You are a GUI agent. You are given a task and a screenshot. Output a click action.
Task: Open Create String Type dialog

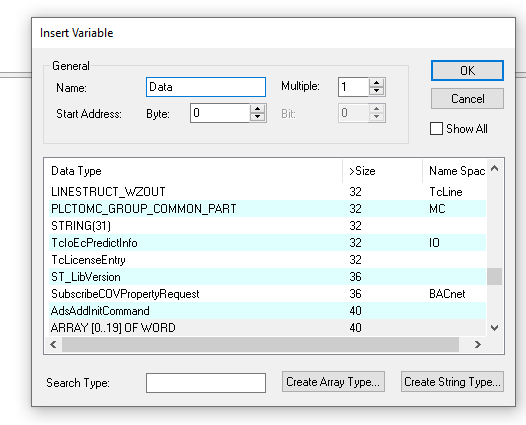point(452,382)
